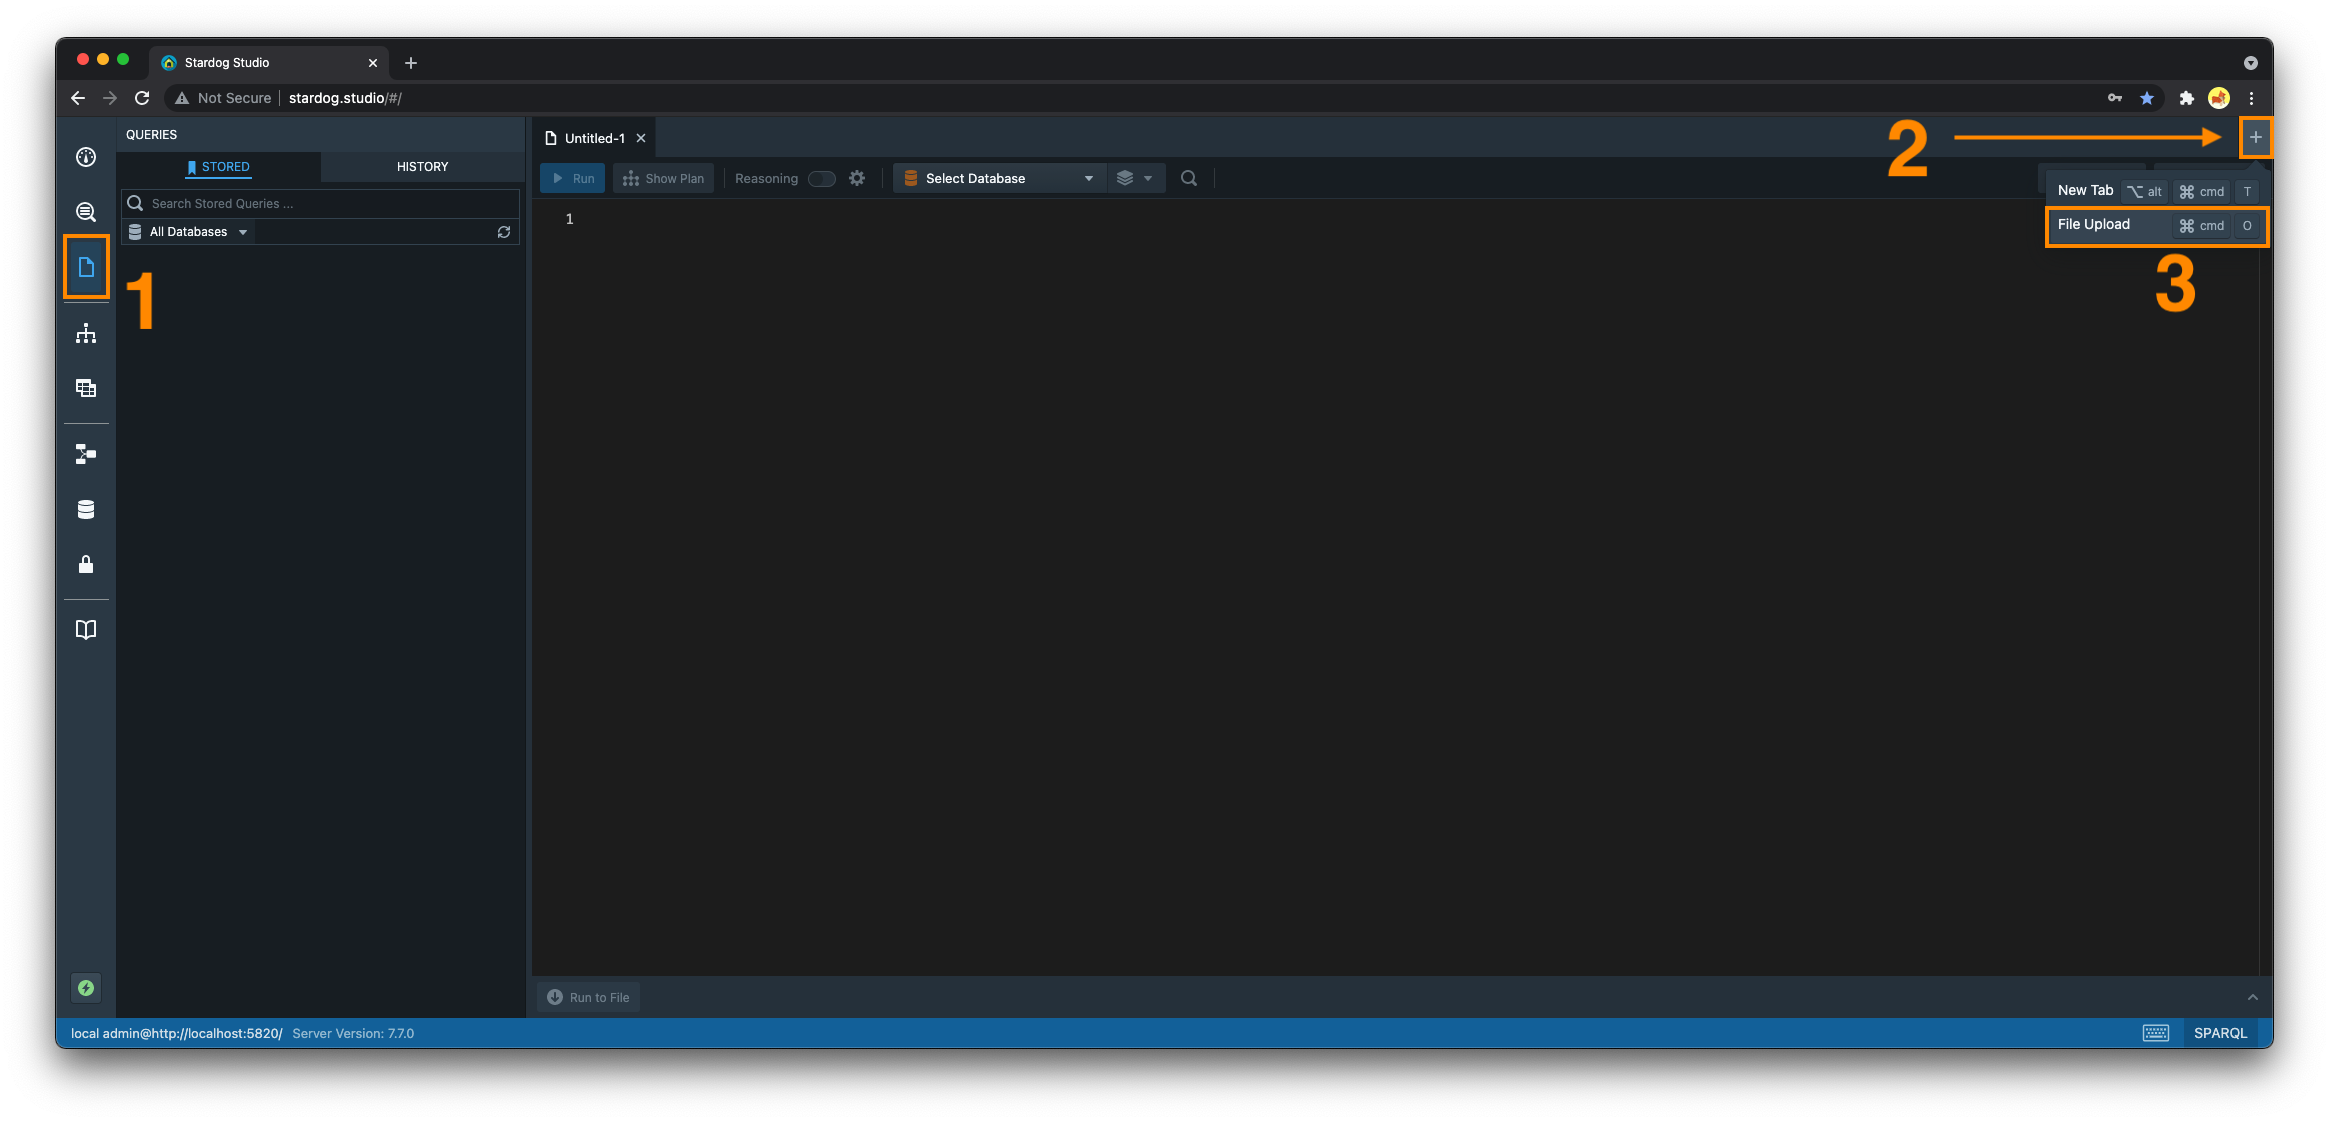Image resolution: width=2329 pixels, height=1122 pixels.
Task: Open the Security lock sidebar icon
Action: coord(86,565)
